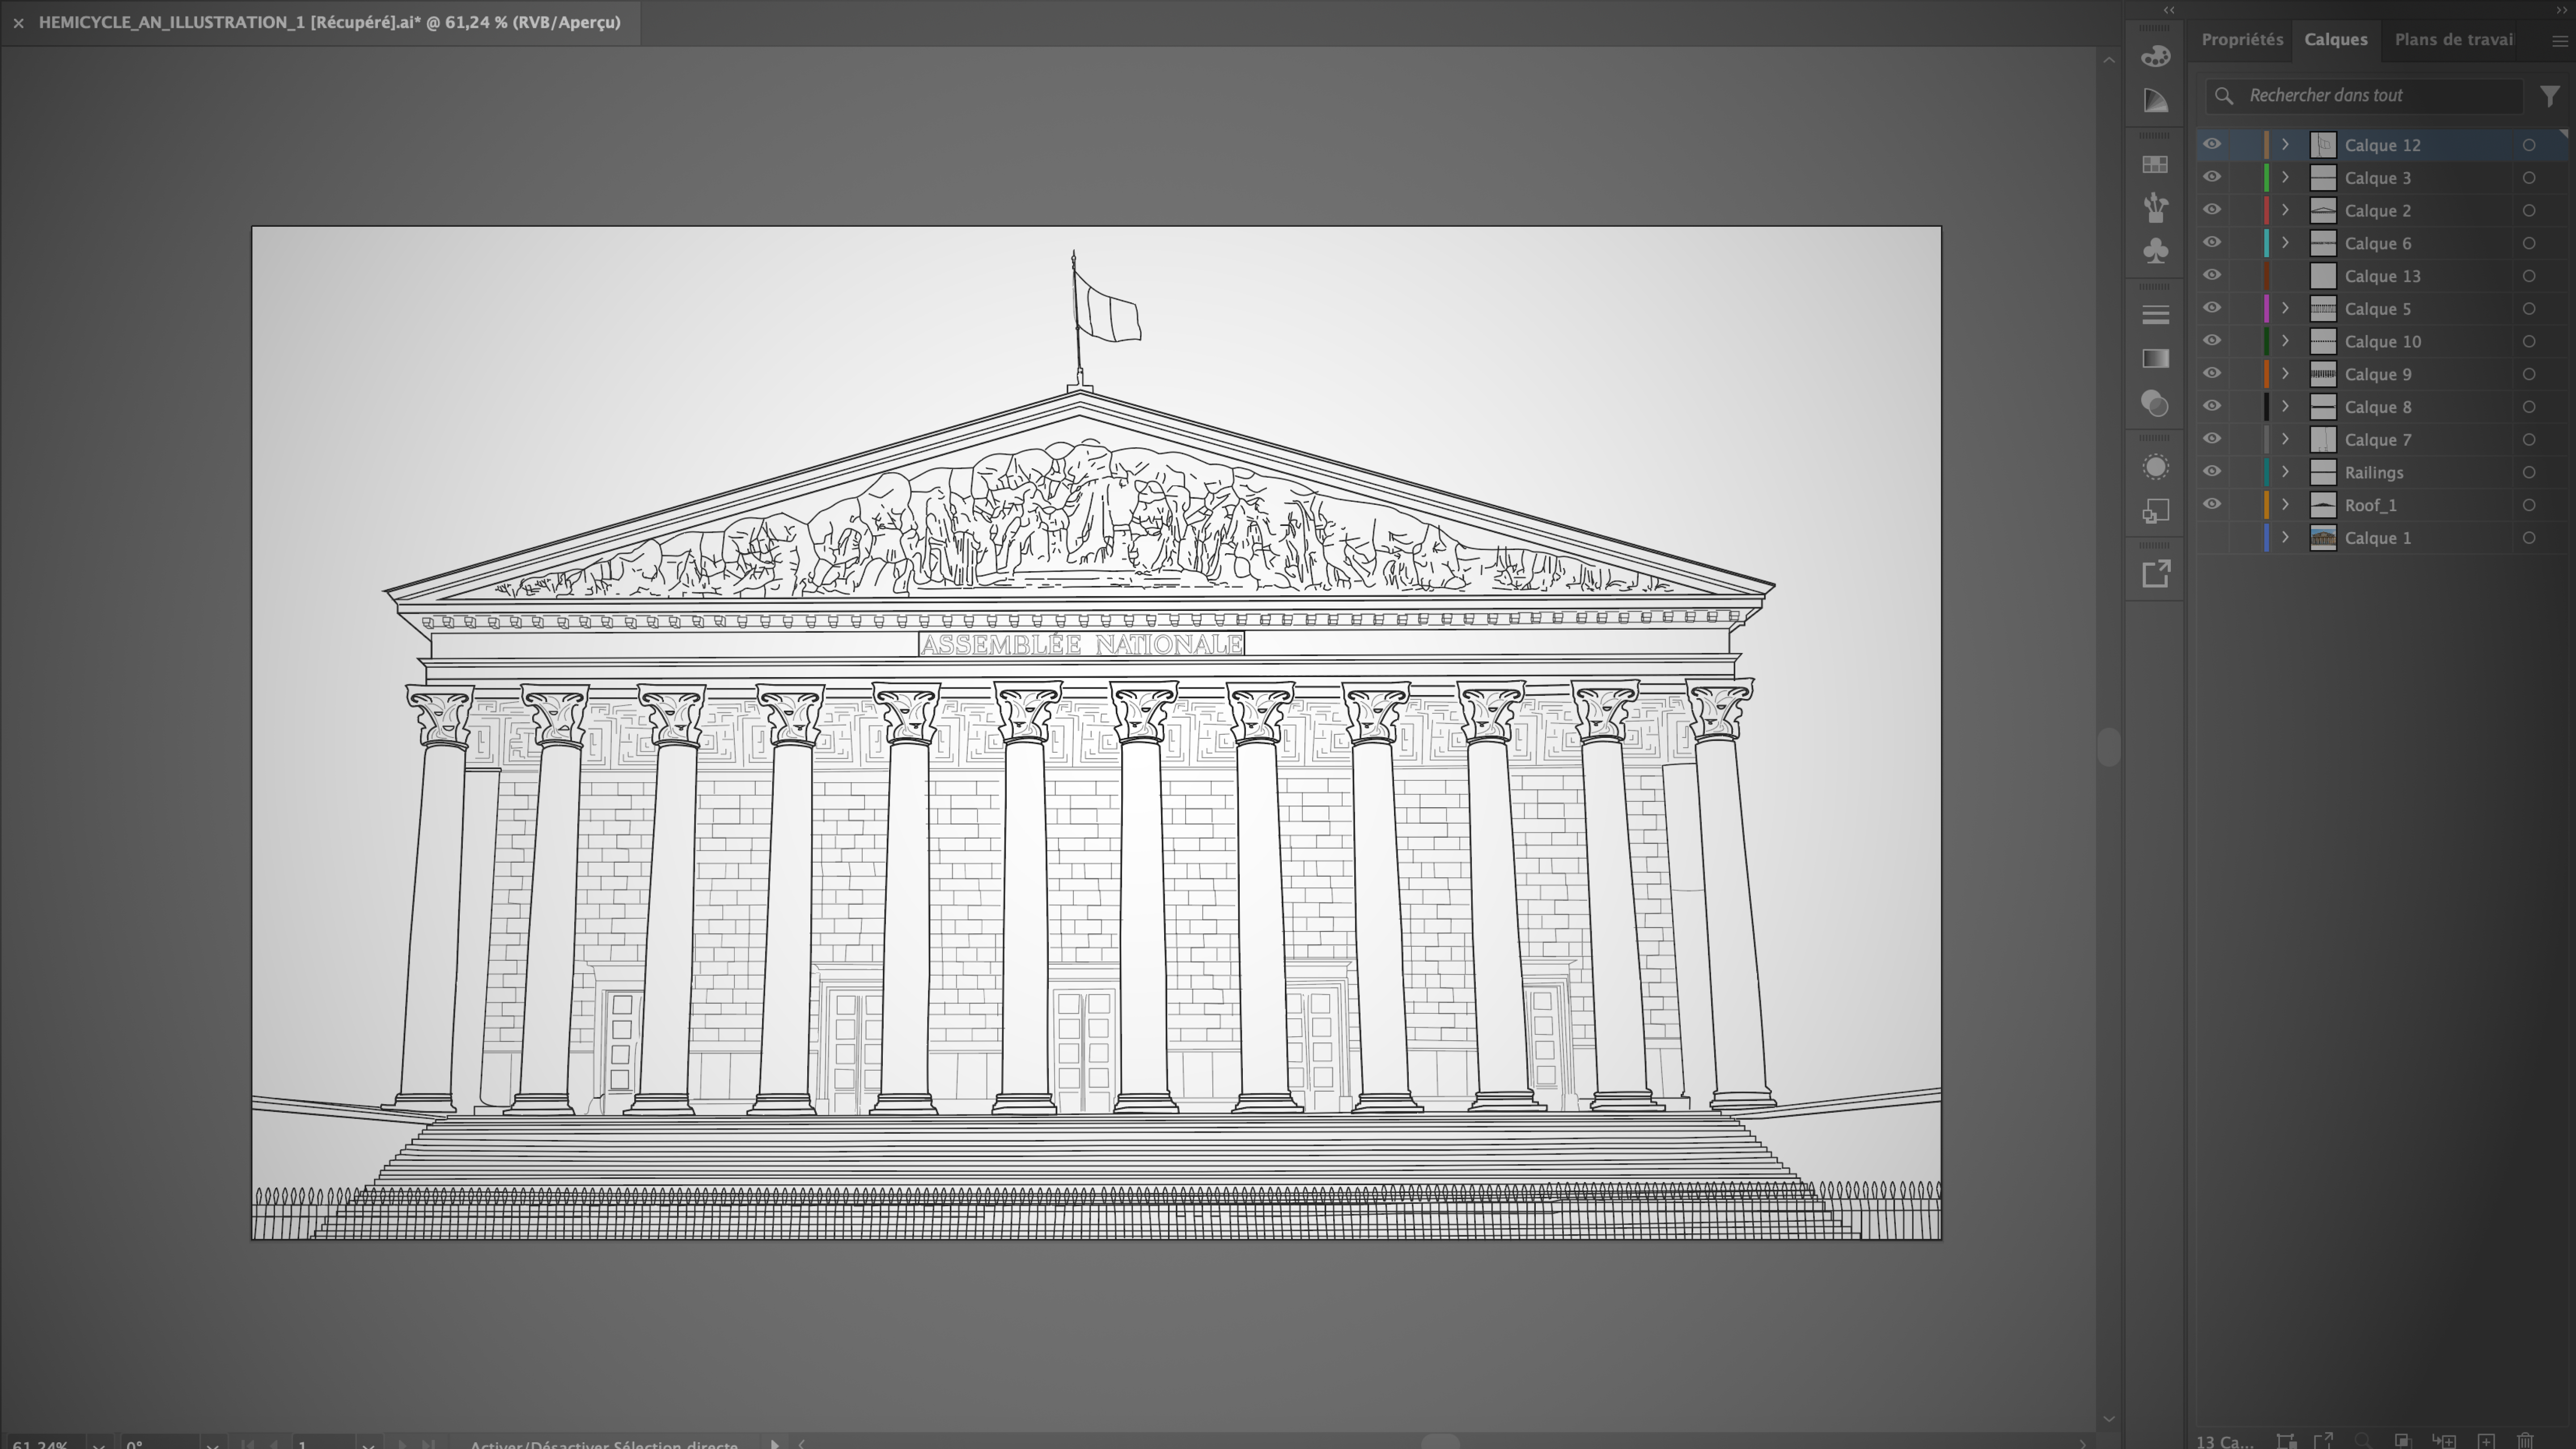Open the Symbols panel club icon
The width and height of the screenshot is (2576, 1449).
[2155, 251]
